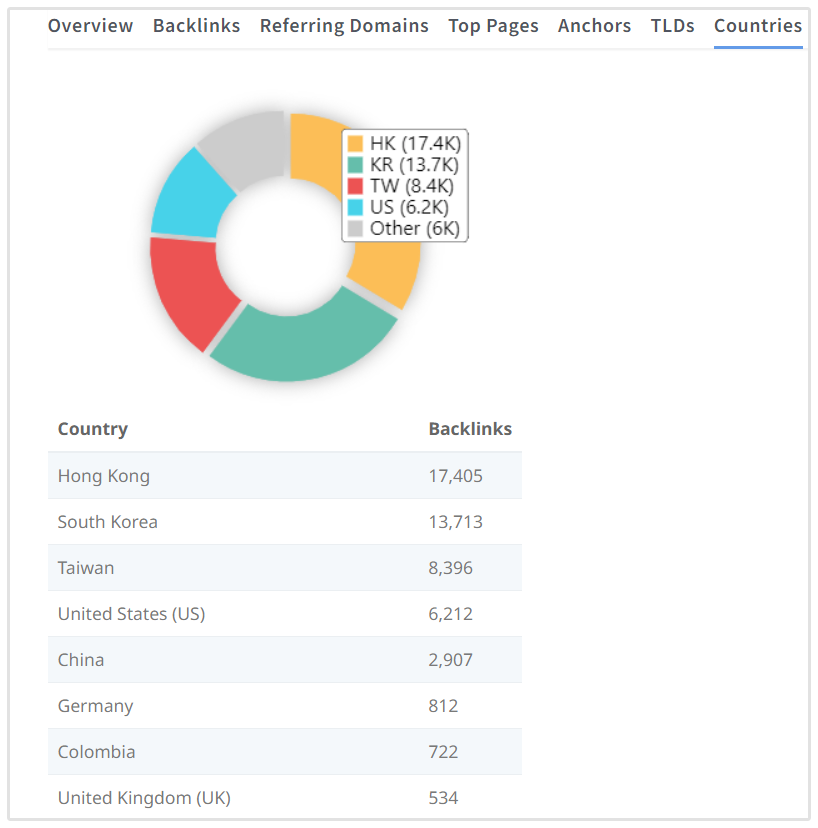The width and height of the screenshot is (818, 828).
Task: Click the Backlinks column header
Action: pyautogui.click(x=470, y=429)
